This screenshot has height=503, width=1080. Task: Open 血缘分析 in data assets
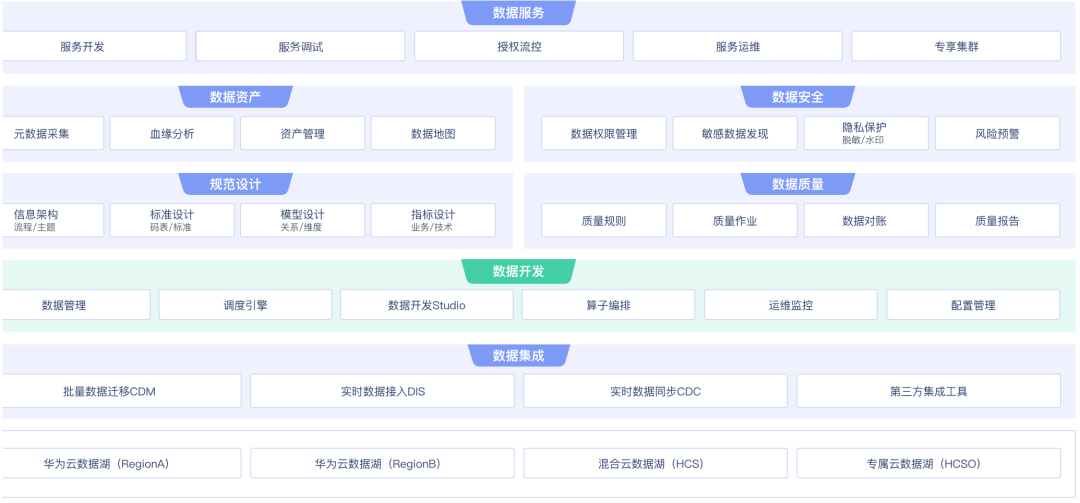pos(172,134)
